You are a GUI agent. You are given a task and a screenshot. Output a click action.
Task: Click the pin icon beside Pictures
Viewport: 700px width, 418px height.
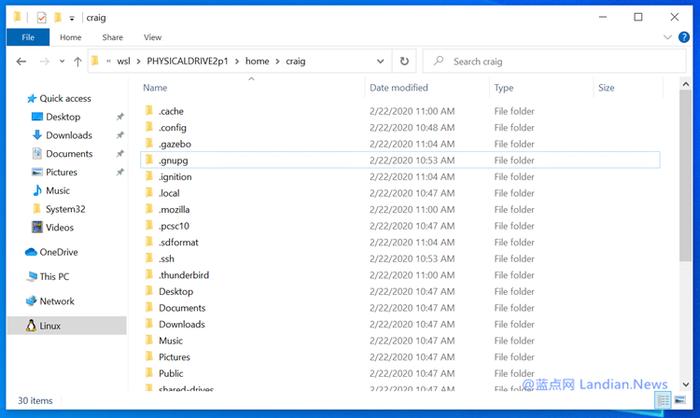click(120, 172)
